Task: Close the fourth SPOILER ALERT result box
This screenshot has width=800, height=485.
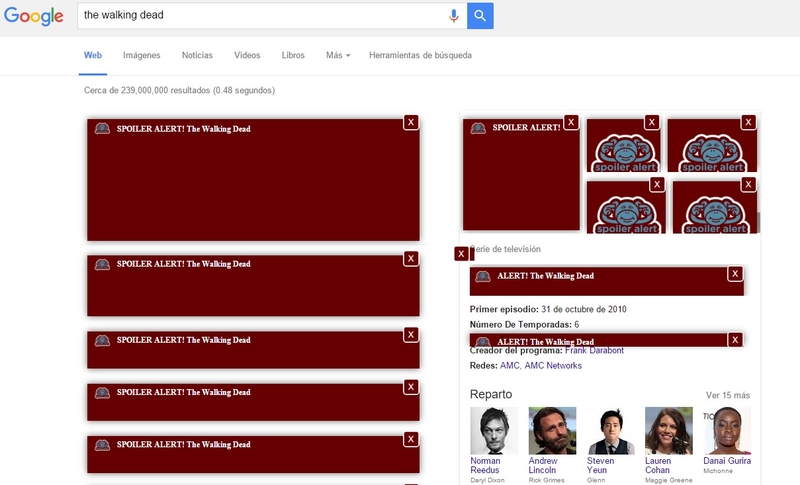Action: [411, 387]
